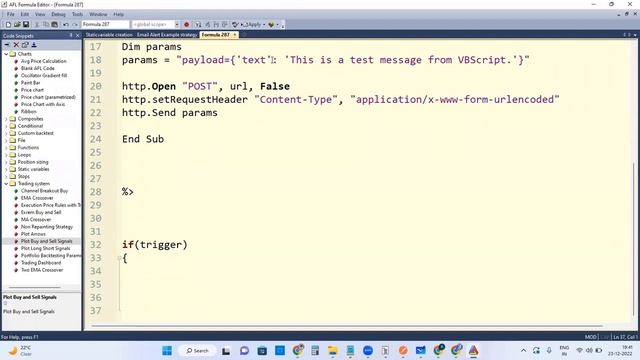Expand the Position sizing folder
640x360 pixels.
click(x=6, y=162)
